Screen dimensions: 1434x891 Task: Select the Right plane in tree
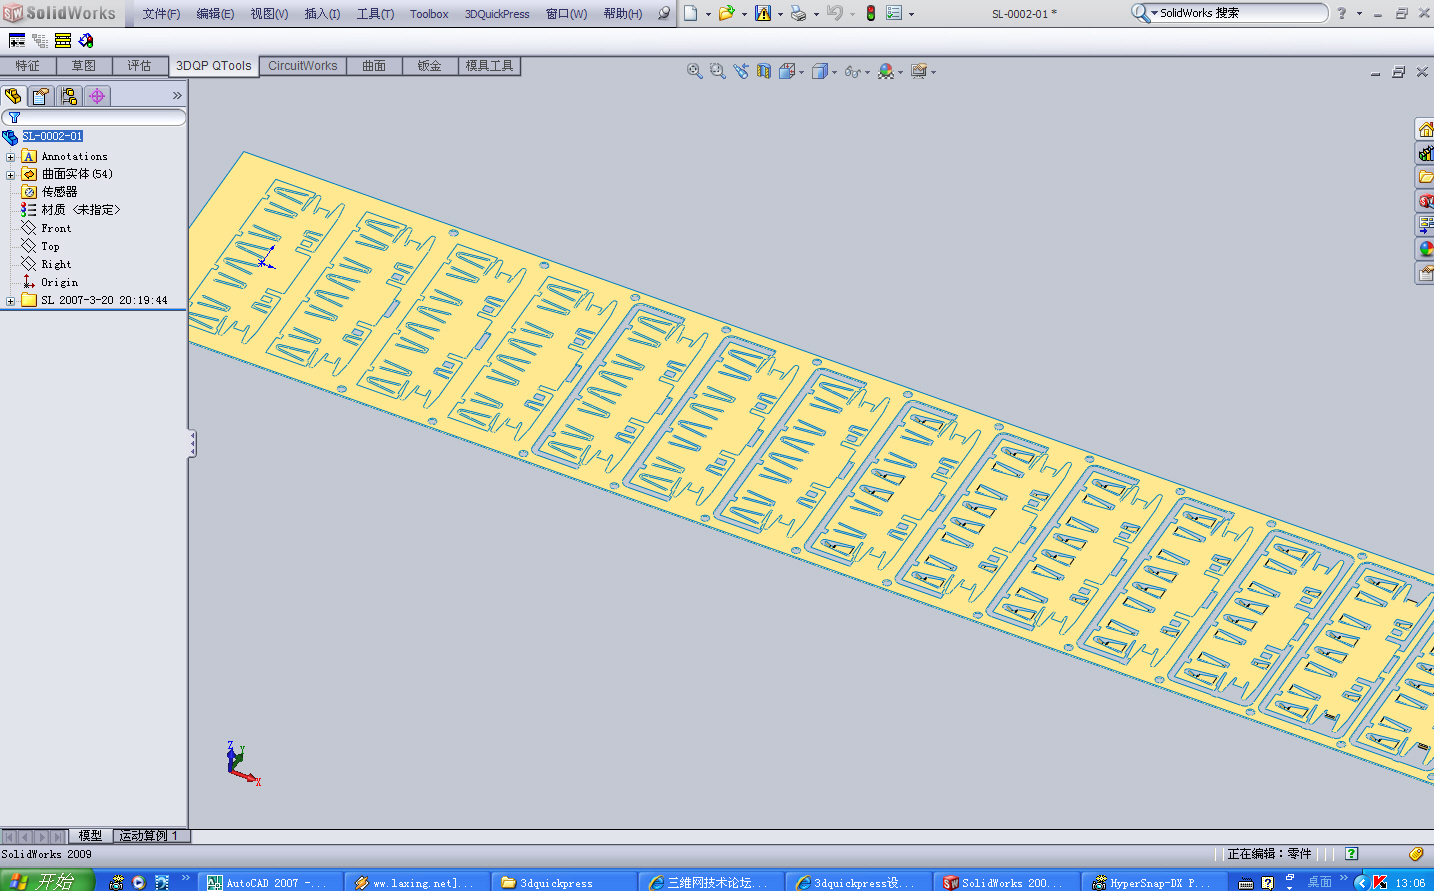click(56, 265)
